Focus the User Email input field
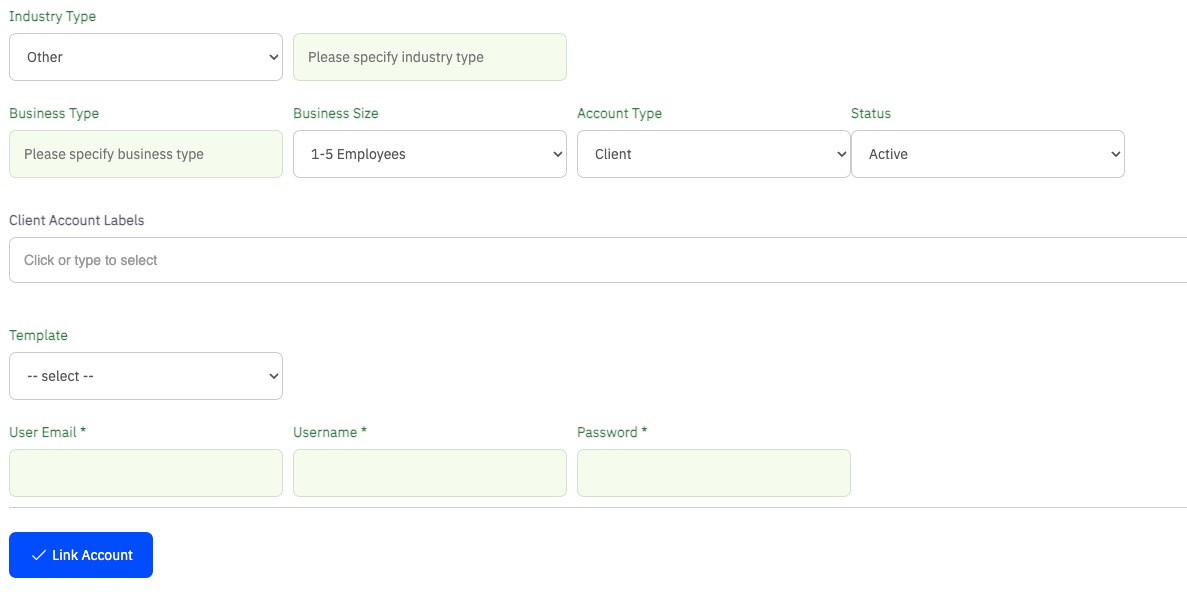Viewport: 1187px width, 599px height. [x=146, y=473]
